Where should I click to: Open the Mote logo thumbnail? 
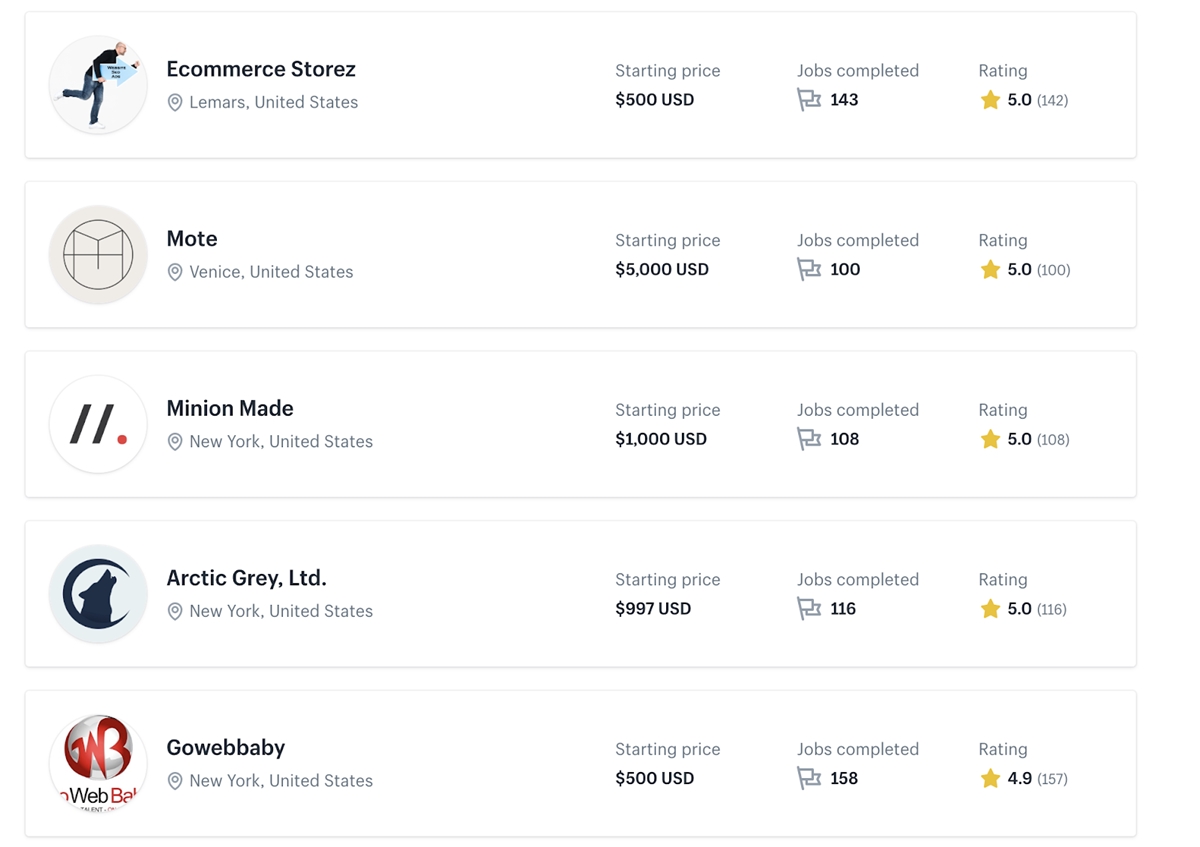(98, 255)
